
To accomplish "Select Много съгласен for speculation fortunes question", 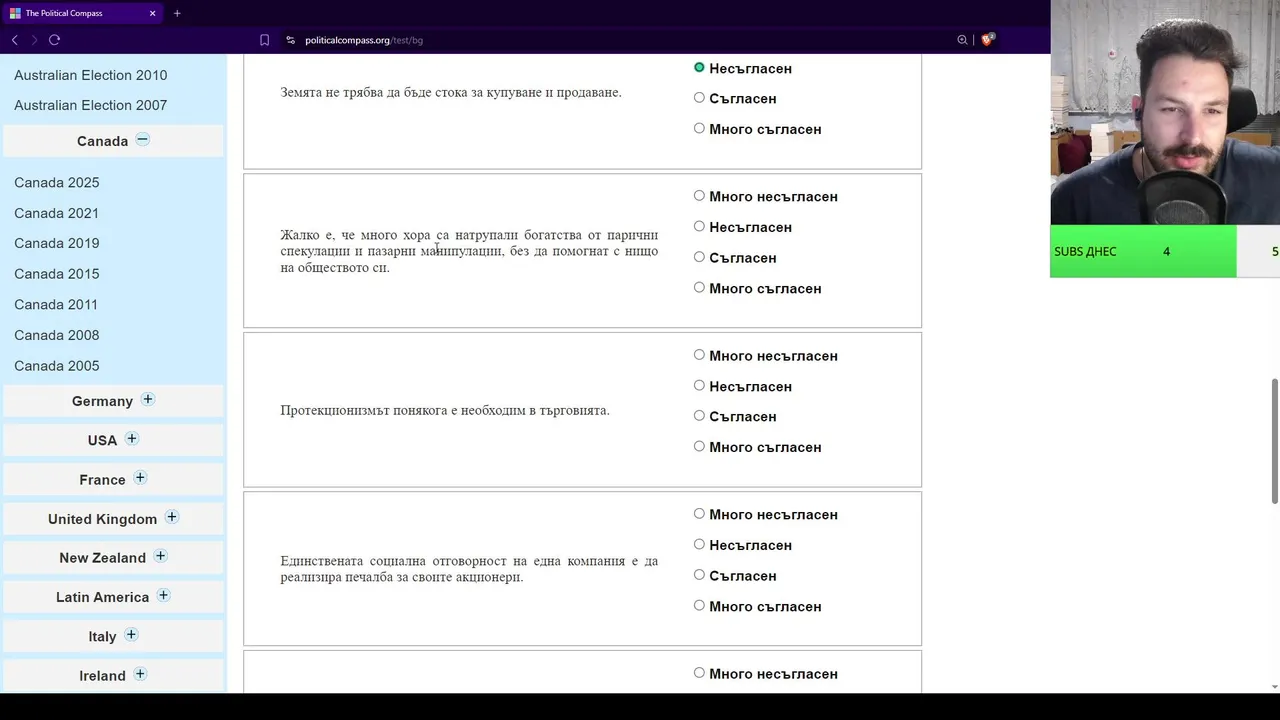I will 699,287.
